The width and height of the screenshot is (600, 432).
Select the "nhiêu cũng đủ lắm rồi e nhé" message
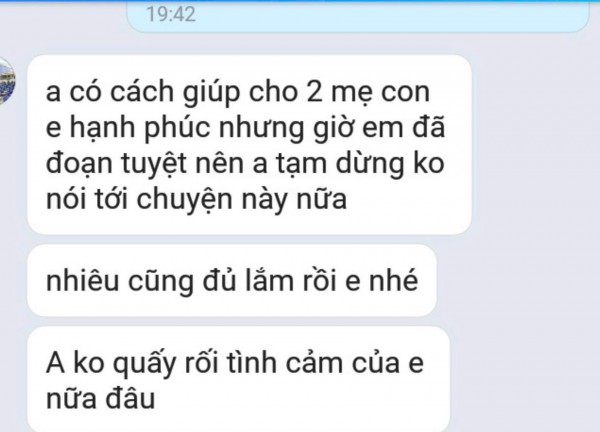pos(232,280)
